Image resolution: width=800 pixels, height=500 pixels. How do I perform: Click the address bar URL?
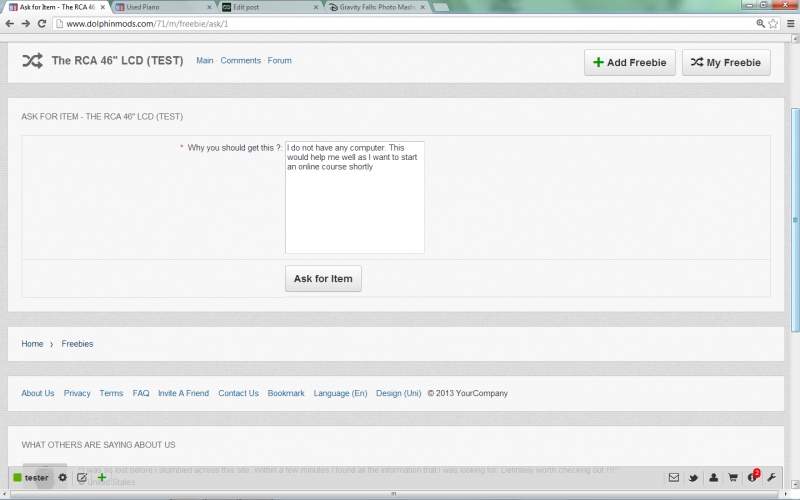[147, 23]
